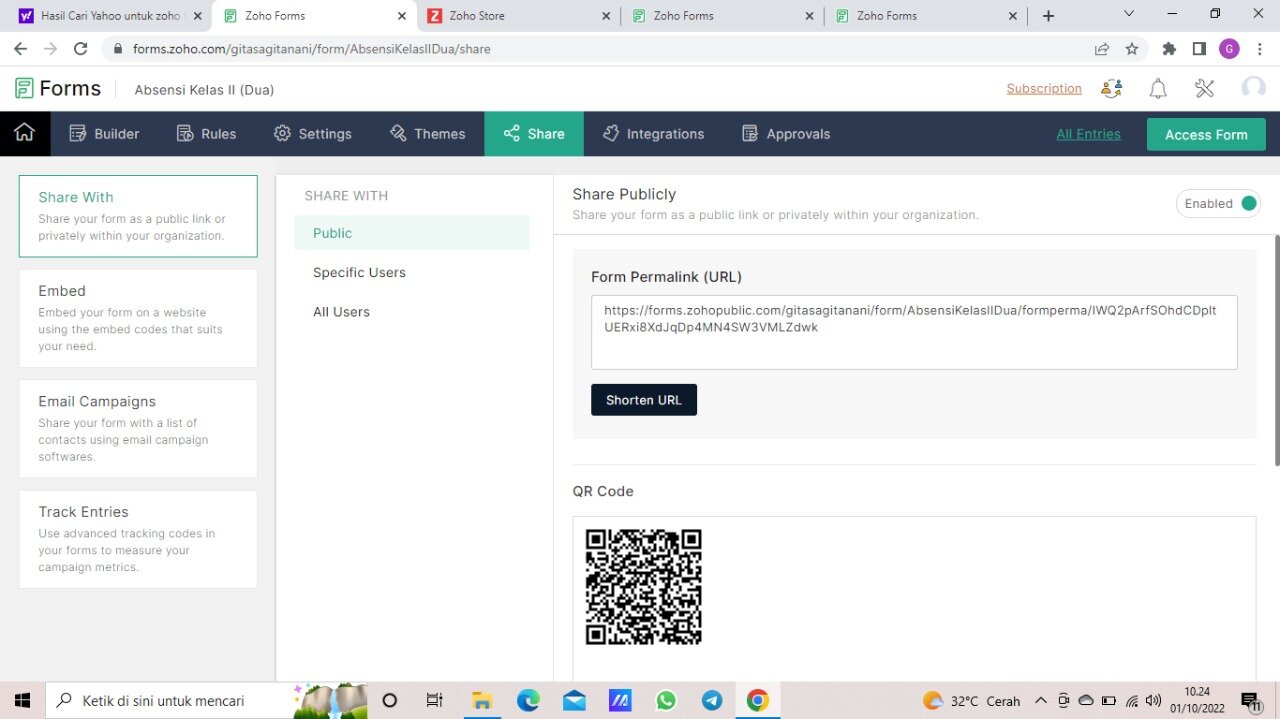
Task: Open the Share With sidebar card
Action: coord(138,216)
